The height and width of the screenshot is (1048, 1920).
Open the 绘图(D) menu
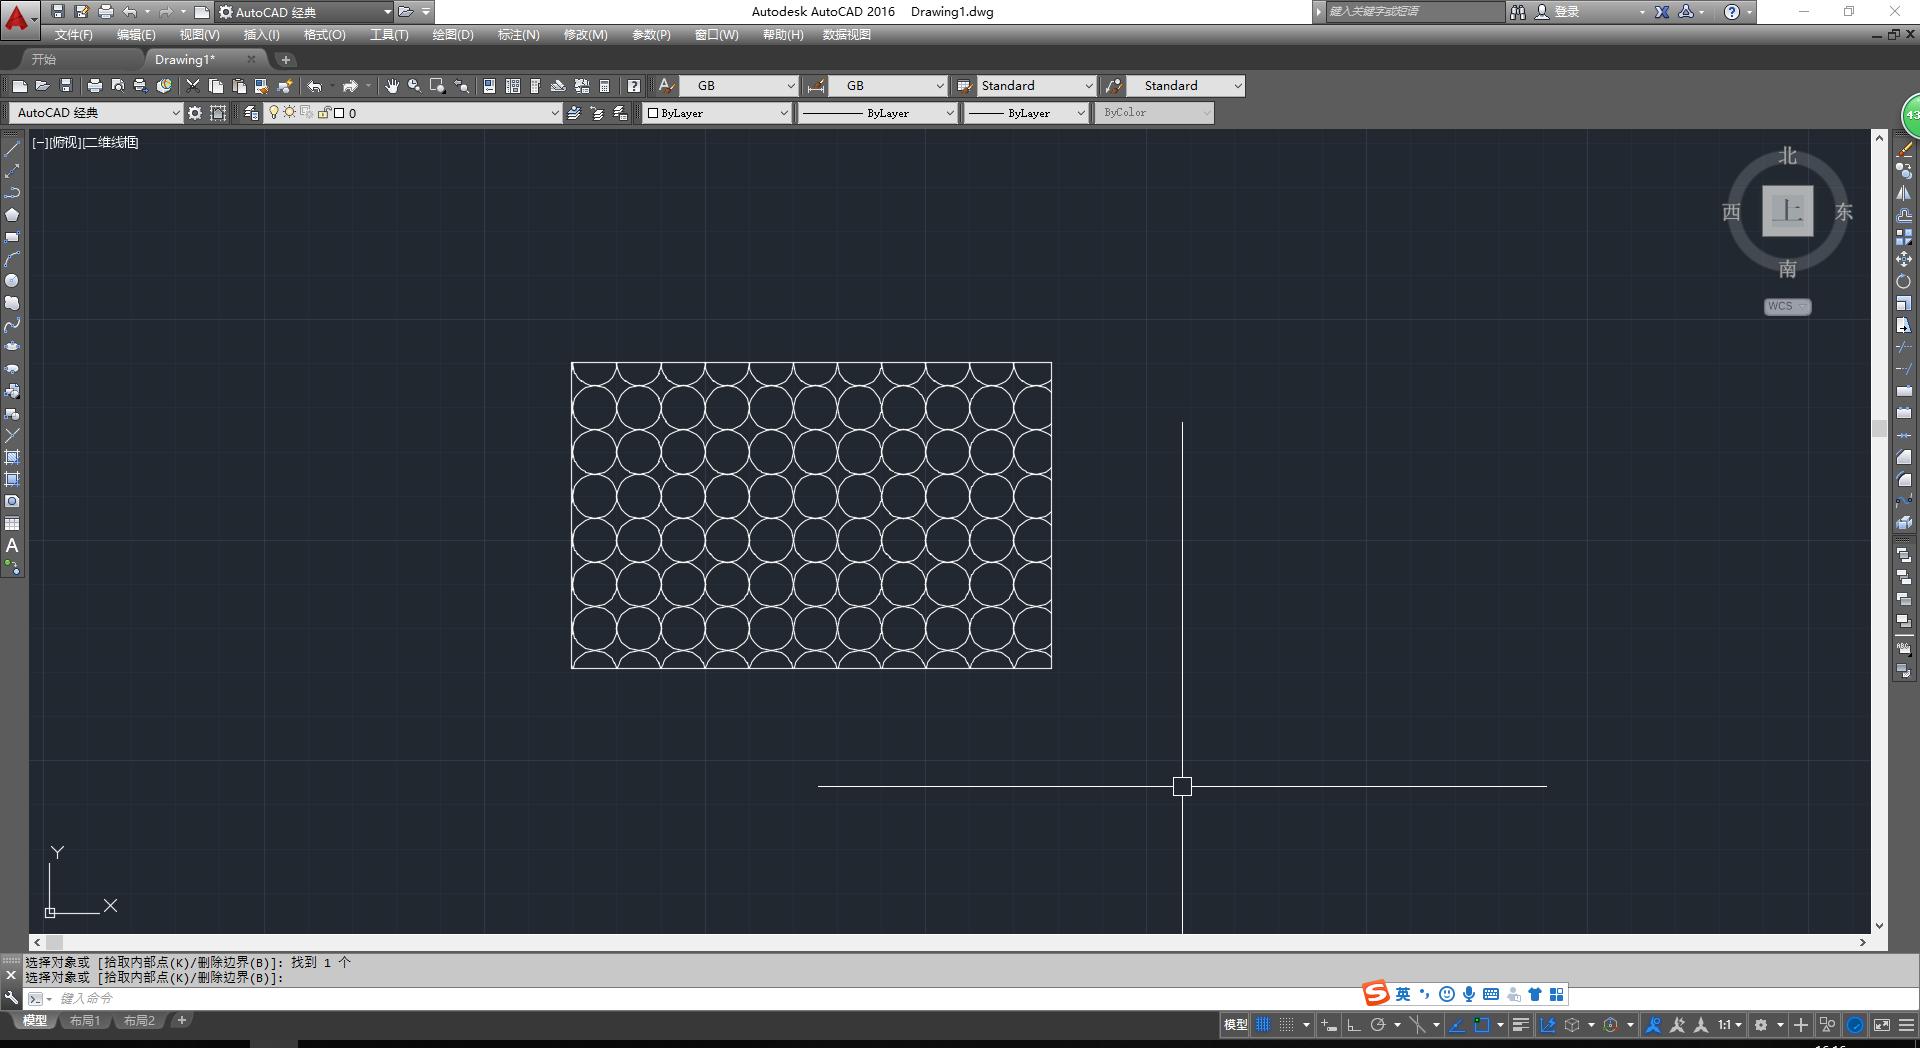pyautogui.click(x=452, y=35)
